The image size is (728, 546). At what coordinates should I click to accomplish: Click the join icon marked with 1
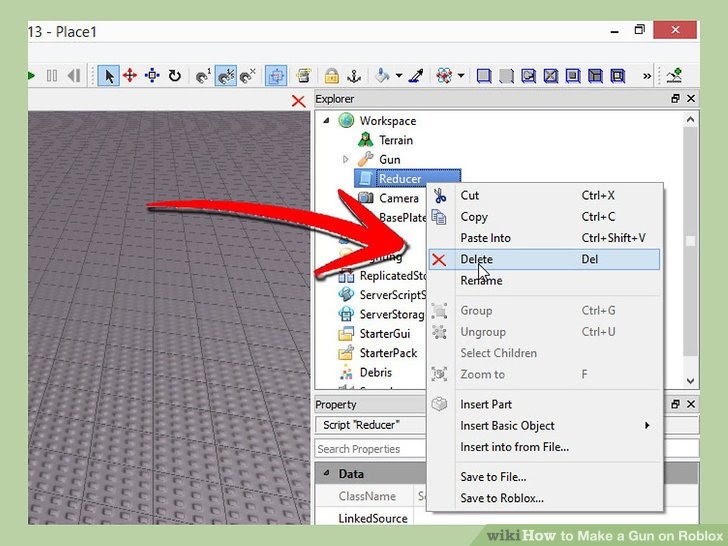coord(203,76)
